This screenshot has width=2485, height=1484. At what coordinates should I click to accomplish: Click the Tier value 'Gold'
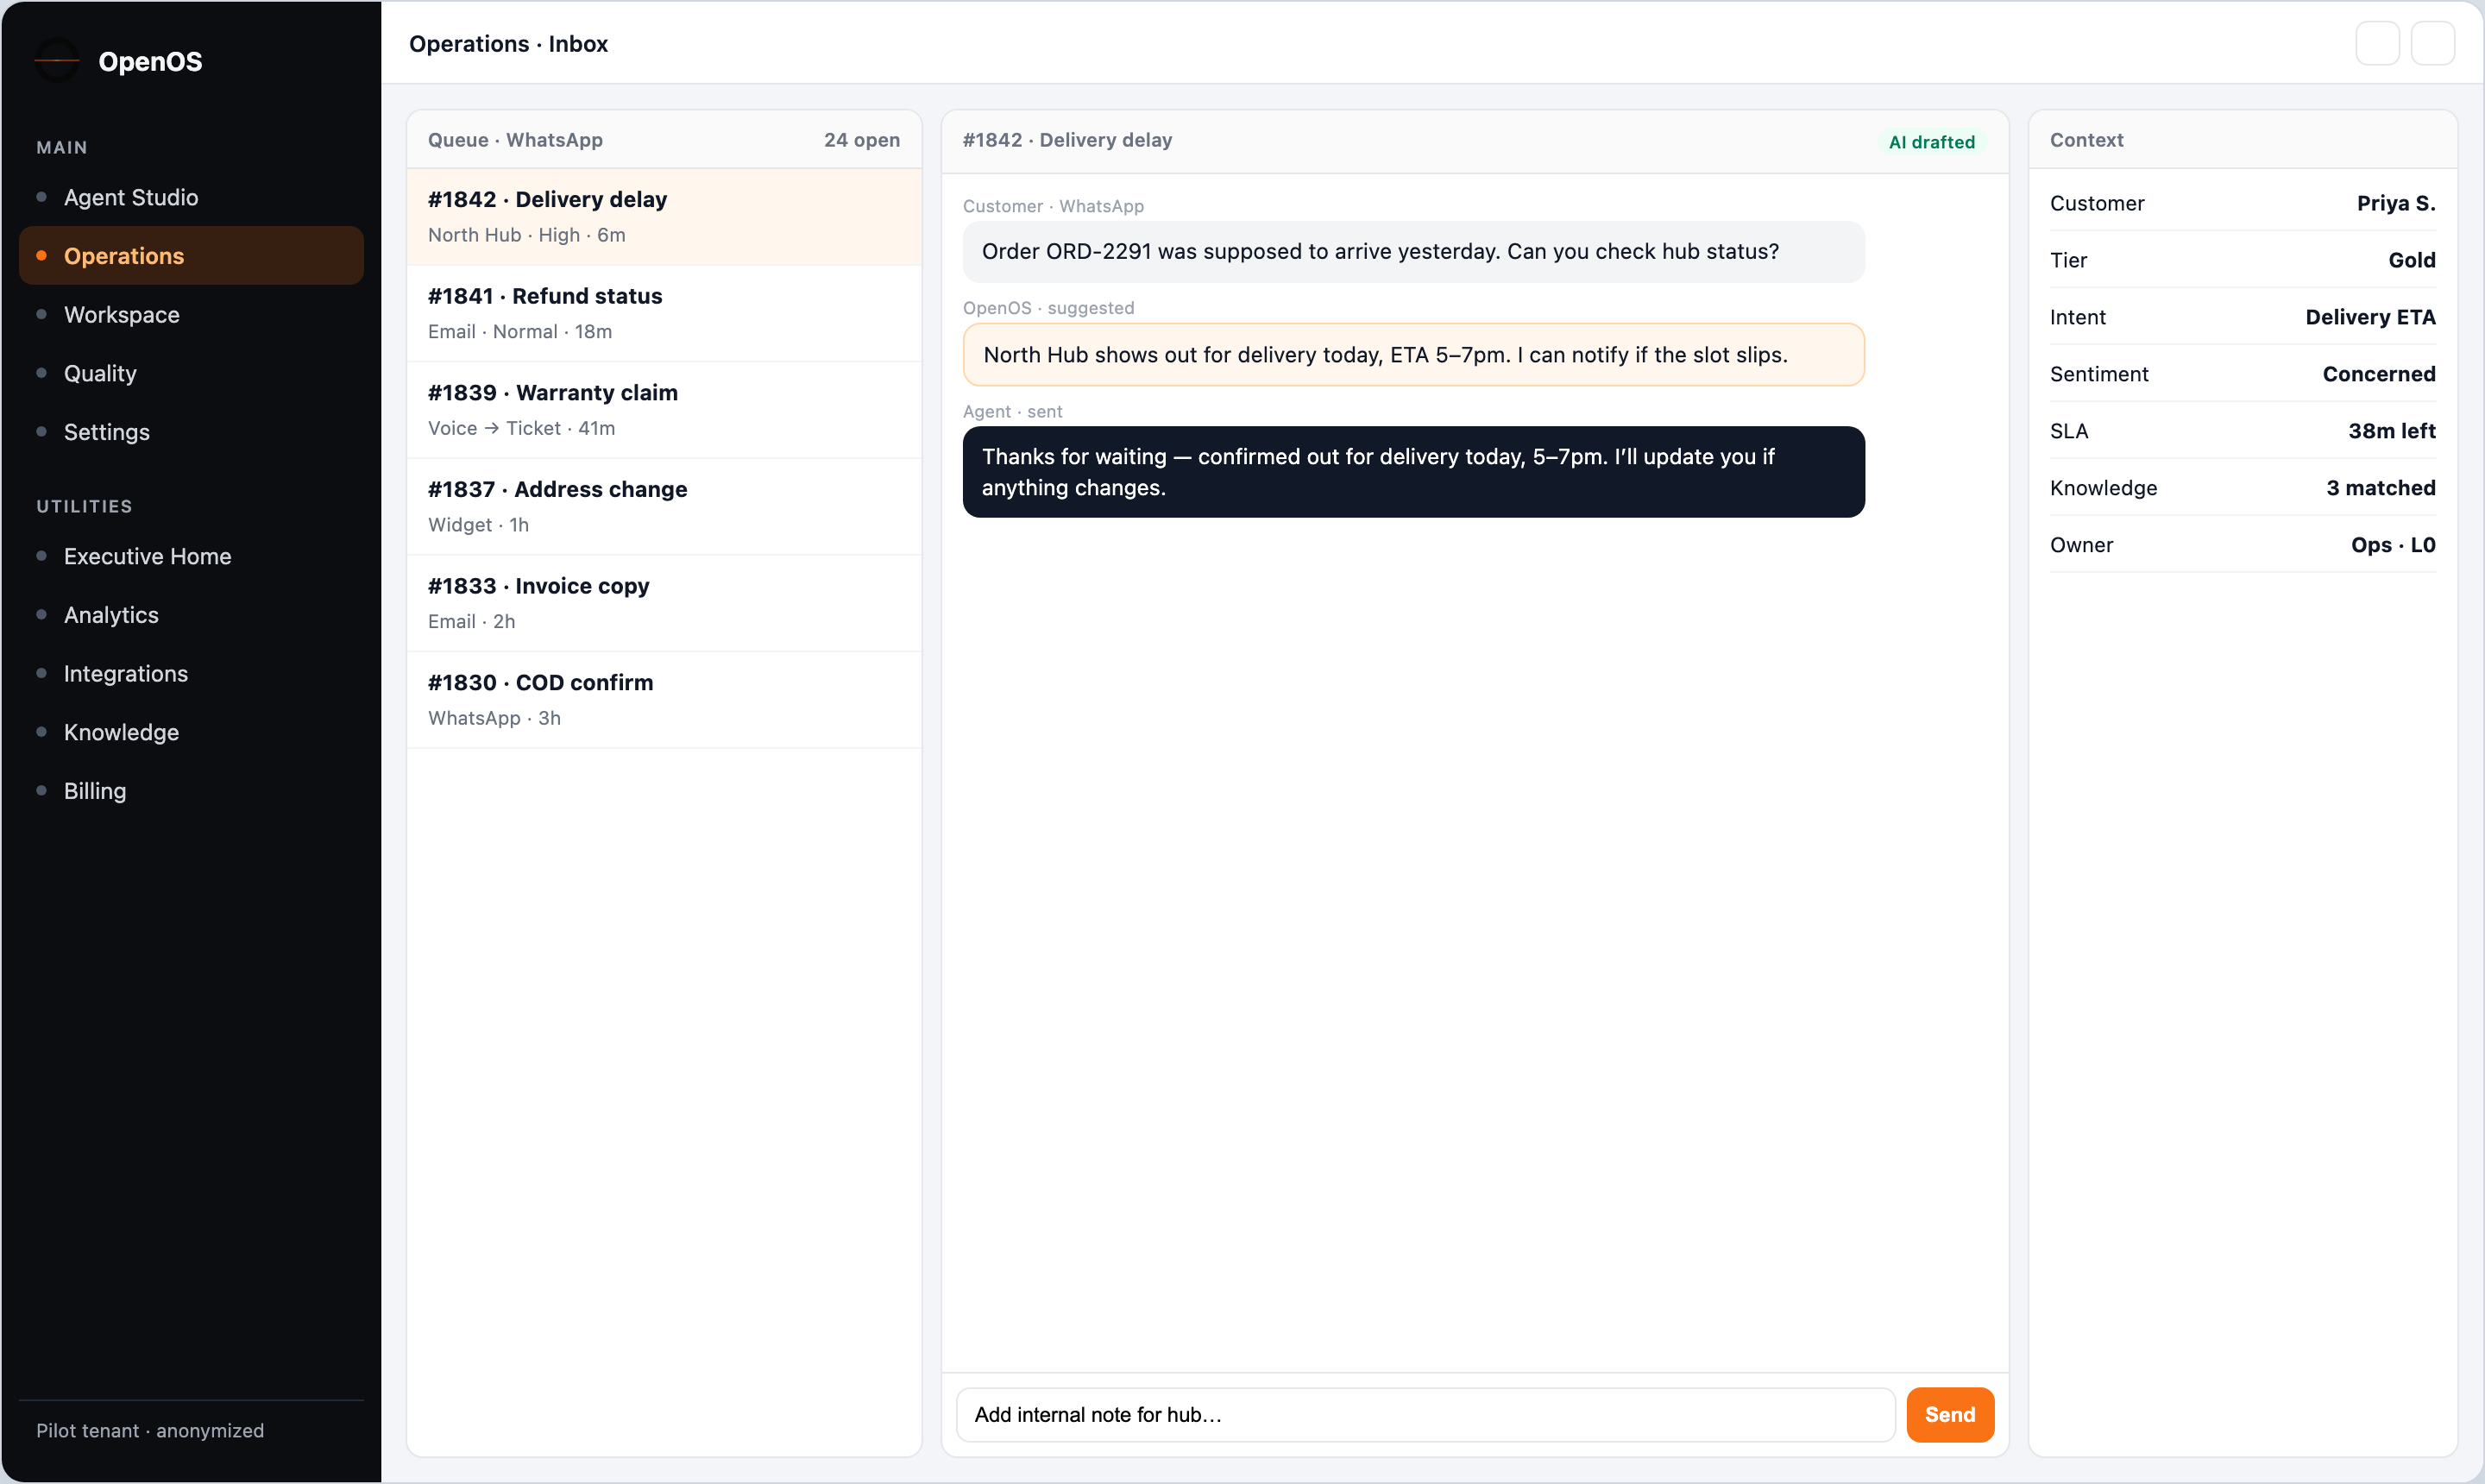click(2412, 260)
